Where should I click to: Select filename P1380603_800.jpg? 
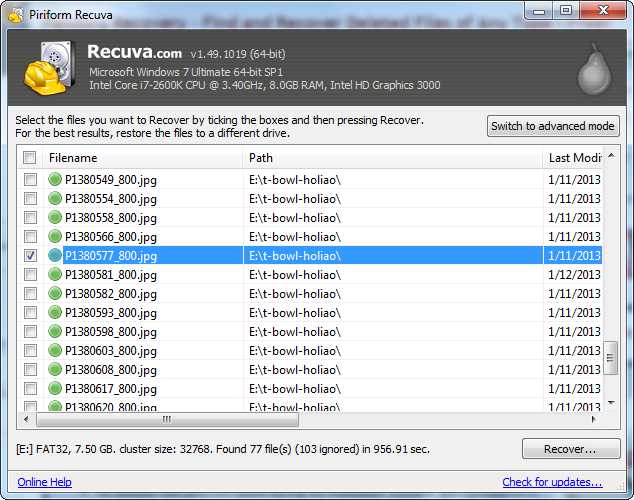tap(111, 351)
